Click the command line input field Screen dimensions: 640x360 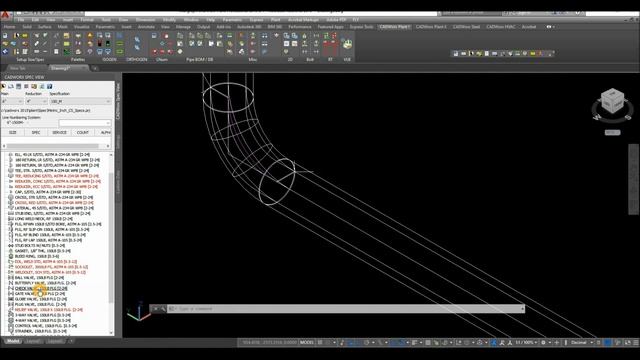click(346, 309)
